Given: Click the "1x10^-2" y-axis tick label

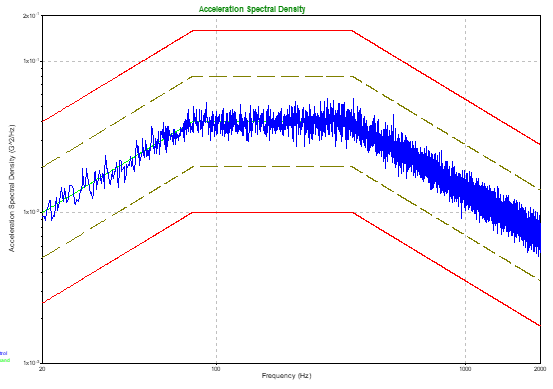Looking at the screenshot, I should tap(31, 212).
